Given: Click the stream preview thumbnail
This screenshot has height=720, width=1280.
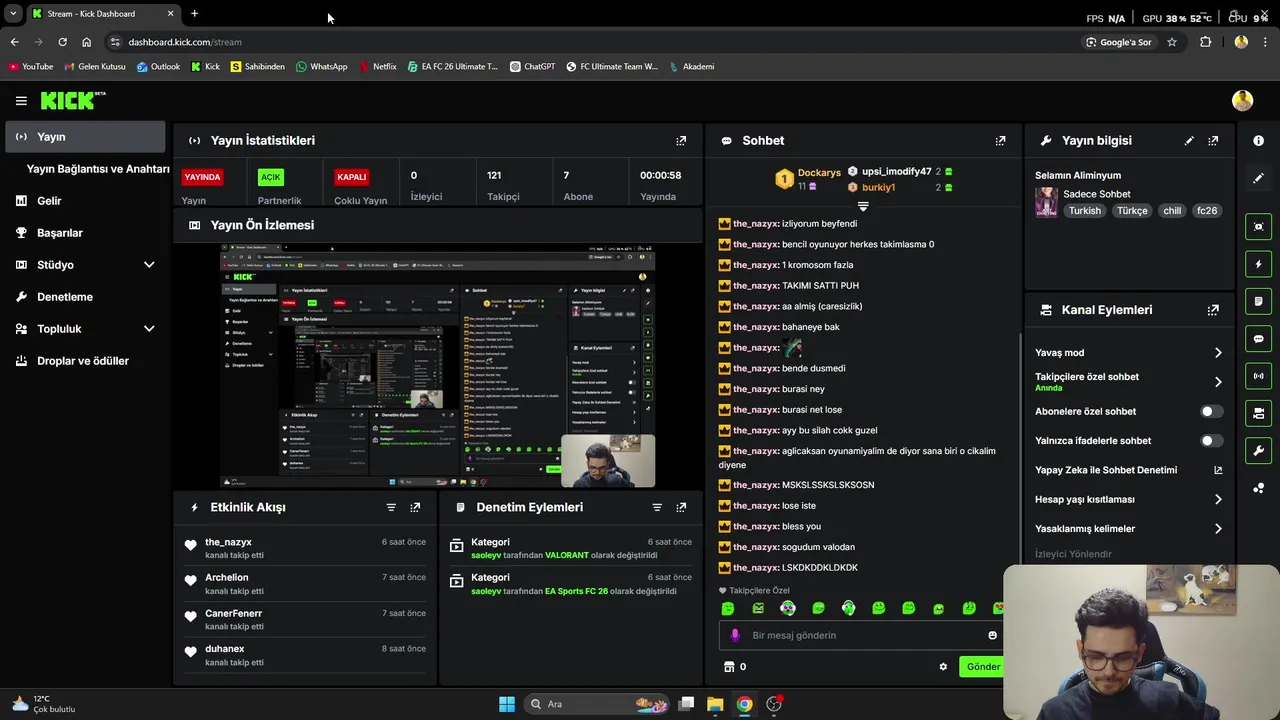Looking at the screenshot, I should pyautogui.click(x=438, y=366).
